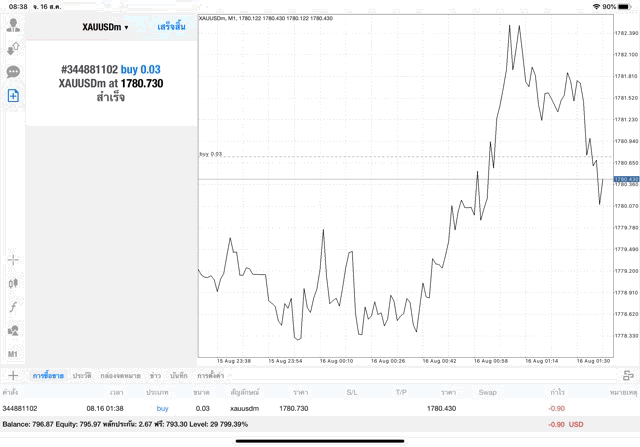Switch to the กล่องจดหมาย tab
The width and height of the screenshot is (640, 447).
point(120,375)
